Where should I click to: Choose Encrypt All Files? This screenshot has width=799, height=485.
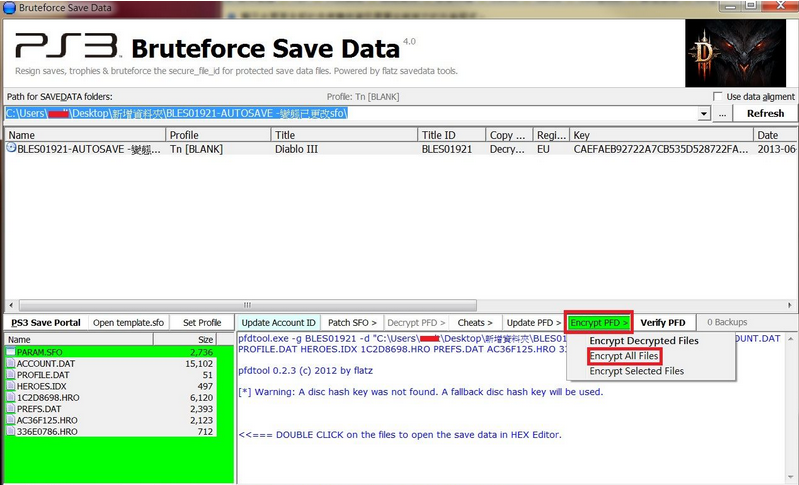pyautogui.click(x=624, y=356)
